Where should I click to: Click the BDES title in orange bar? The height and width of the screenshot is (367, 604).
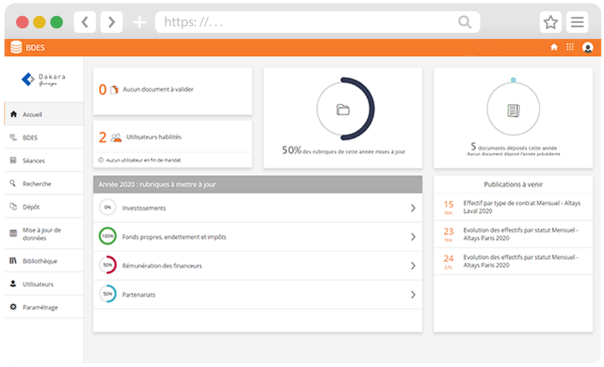pos(35,47)
